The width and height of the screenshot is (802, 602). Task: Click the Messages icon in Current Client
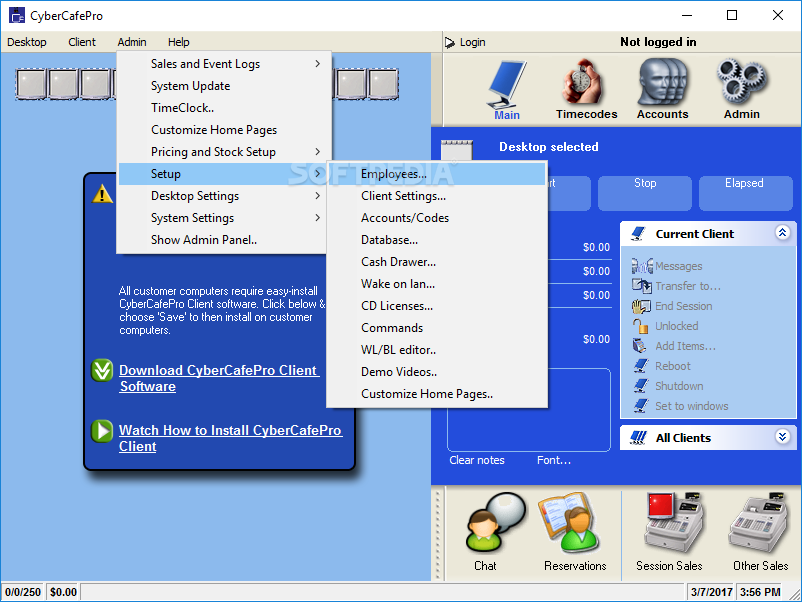(x=642, y=265)
